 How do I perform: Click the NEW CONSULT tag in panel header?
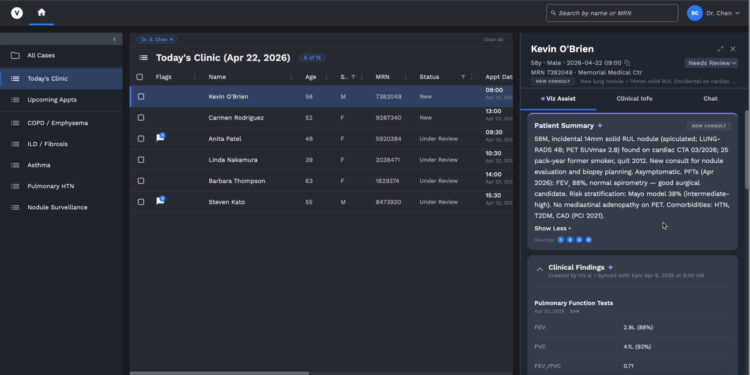pos(553,81)
